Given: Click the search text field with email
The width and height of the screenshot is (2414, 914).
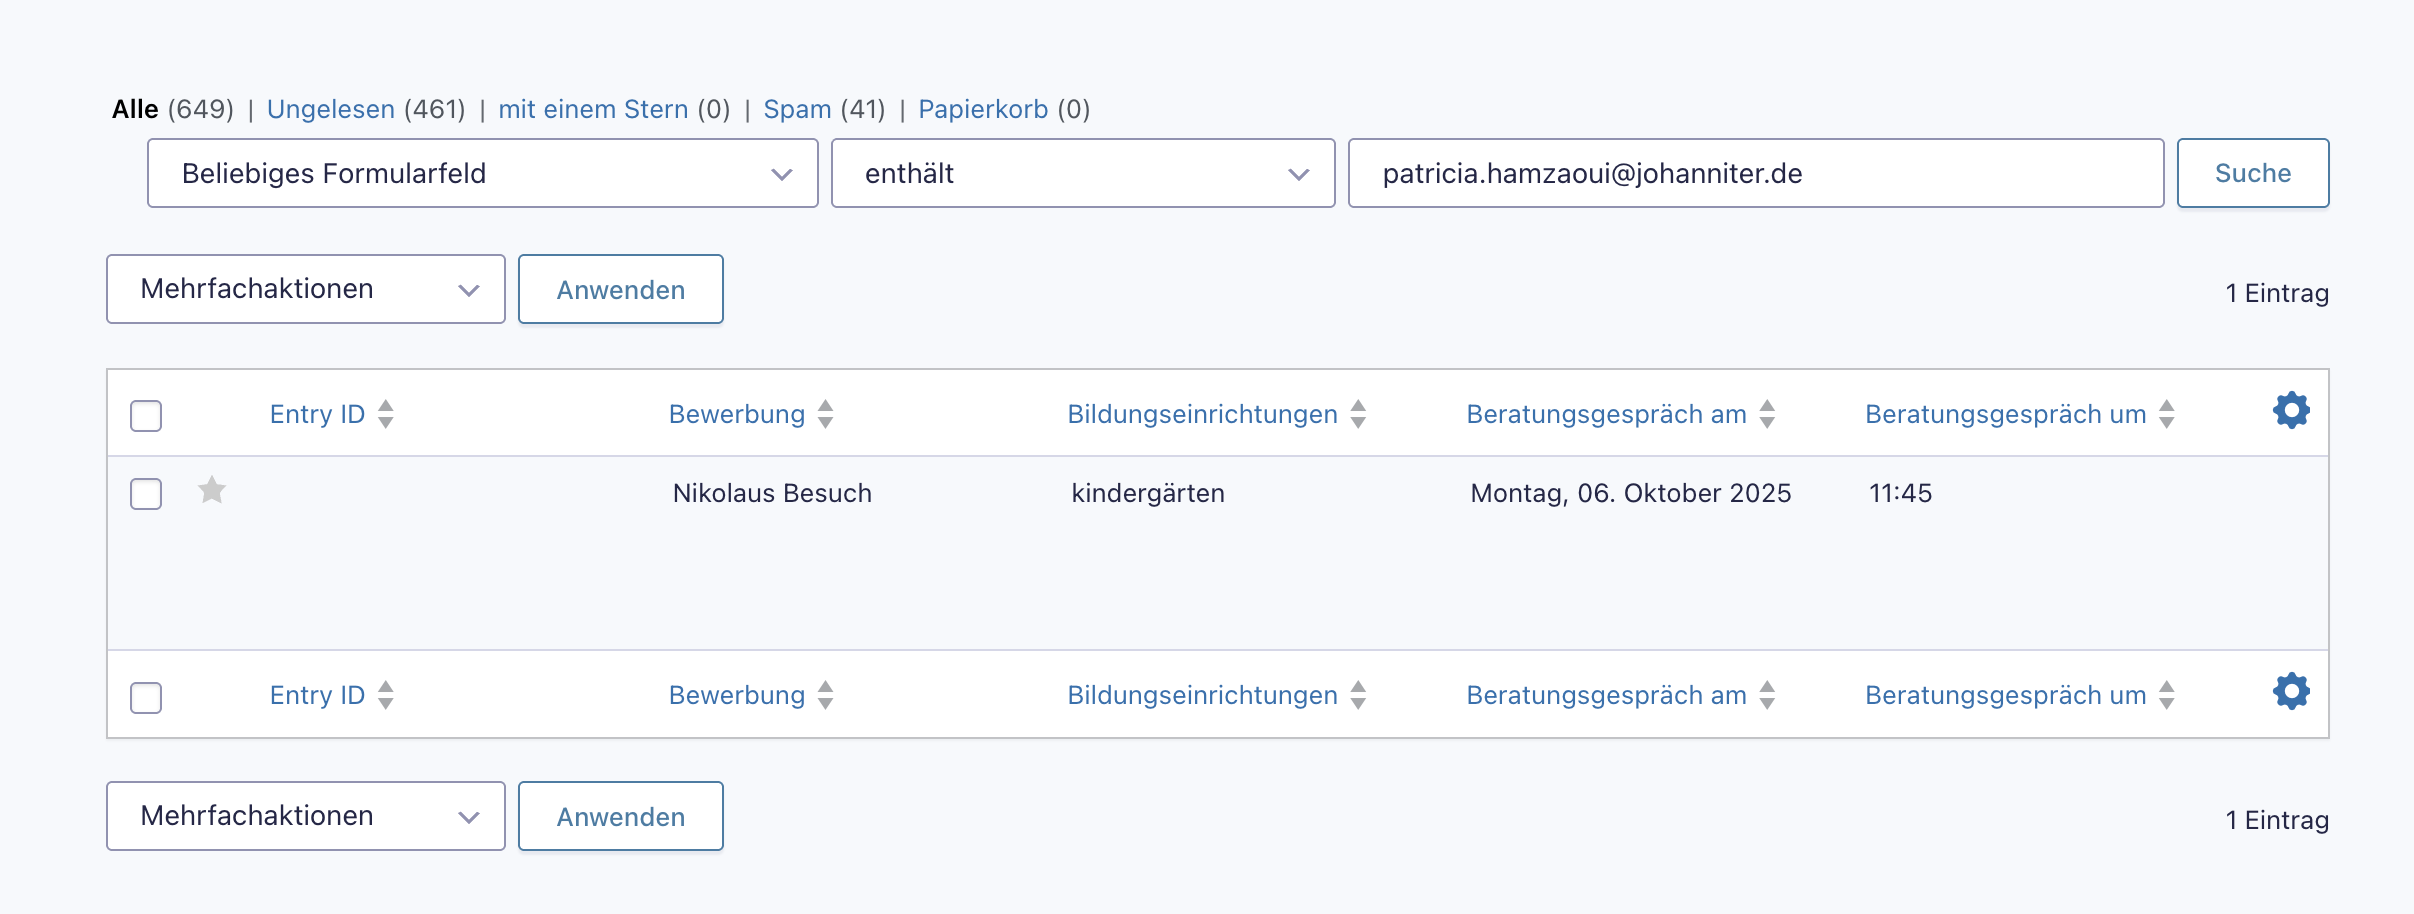Looking at the screenshot, I should pyautogui.click(x=1755, y=174).
